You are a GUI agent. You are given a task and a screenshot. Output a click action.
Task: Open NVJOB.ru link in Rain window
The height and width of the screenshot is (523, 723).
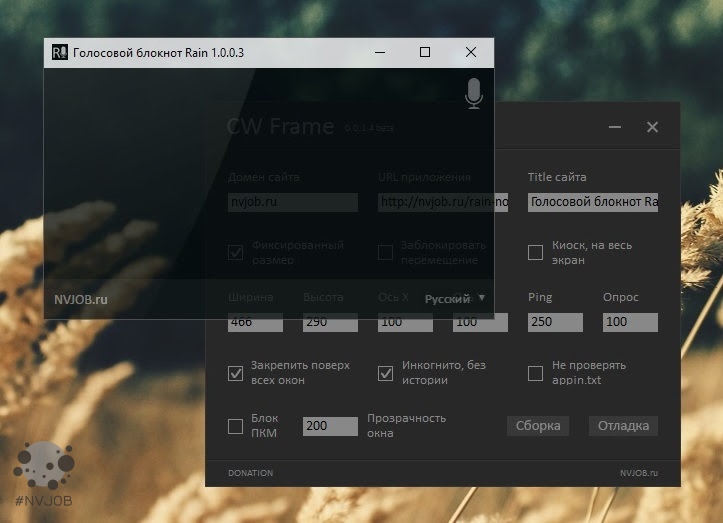click(81, 300)
